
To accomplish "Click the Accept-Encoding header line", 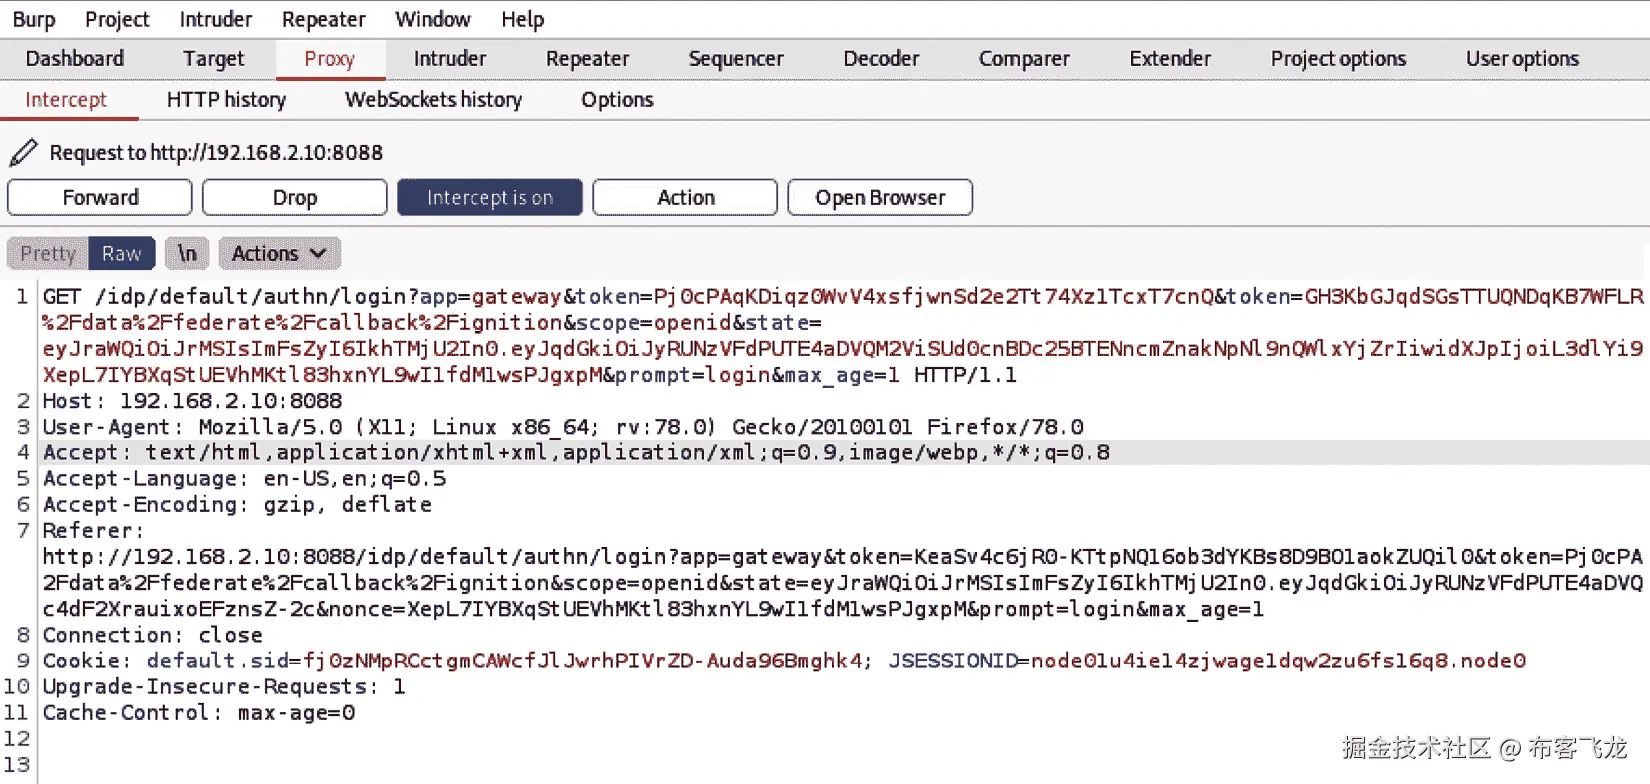I will pyautogui.click(x=237, y=505).
